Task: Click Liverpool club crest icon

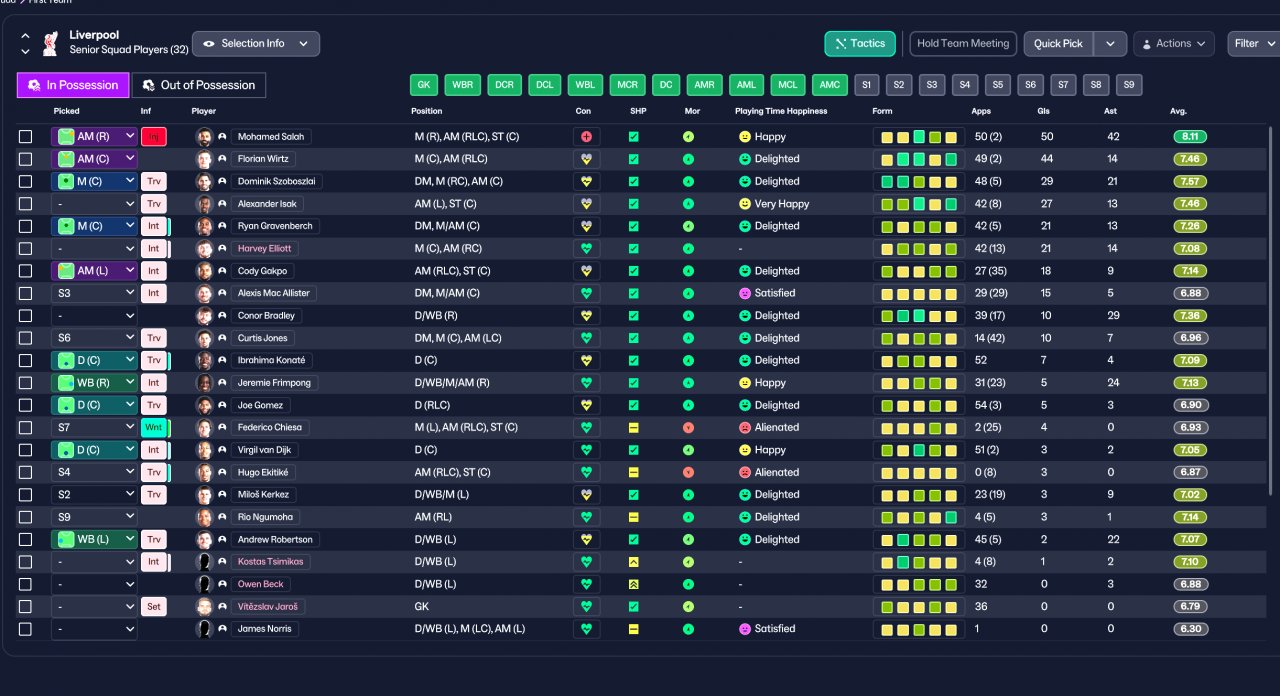Action: 50,43
